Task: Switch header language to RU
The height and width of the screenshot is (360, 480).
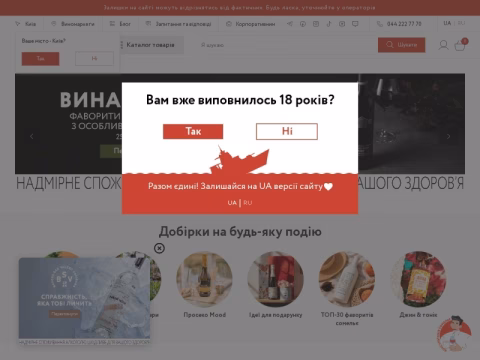Action: [x=461, y=23]
